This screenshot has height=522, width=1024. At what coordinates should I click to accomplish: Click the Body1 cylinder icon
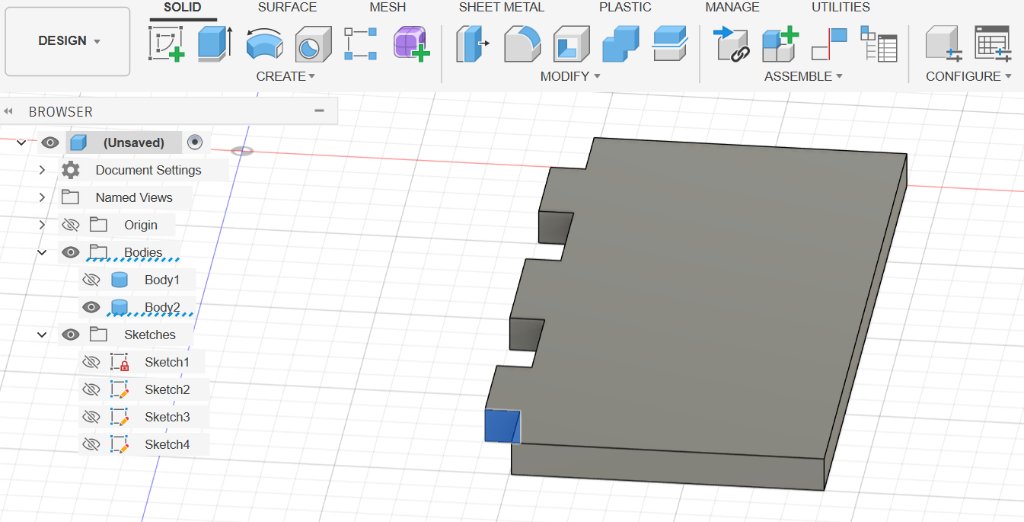(119, 280)
